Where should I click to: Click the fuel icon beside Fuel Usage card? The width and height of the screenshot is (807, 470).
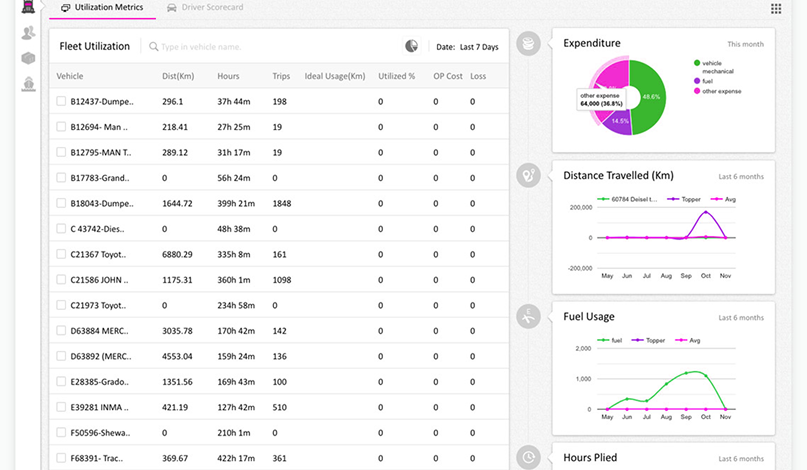click(528, 317)
